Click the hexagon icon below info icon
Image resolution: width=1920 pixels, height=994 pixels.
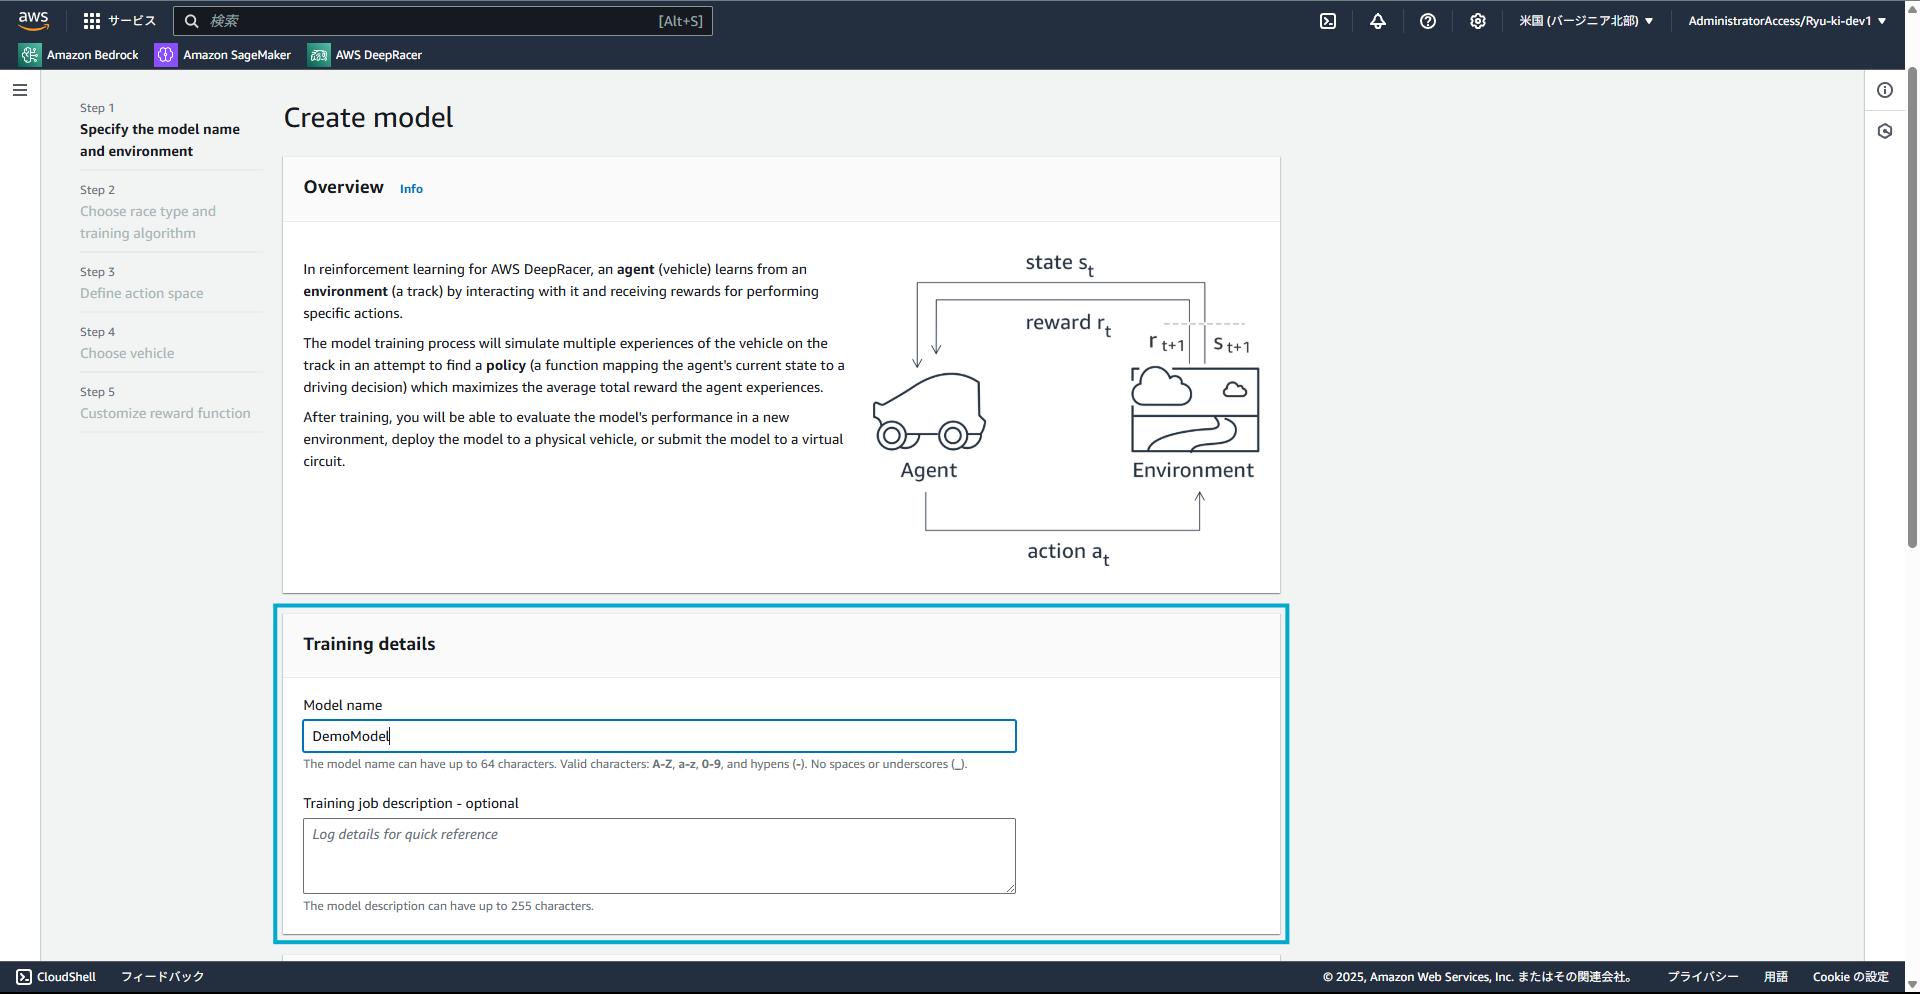tap(1885, 131)
